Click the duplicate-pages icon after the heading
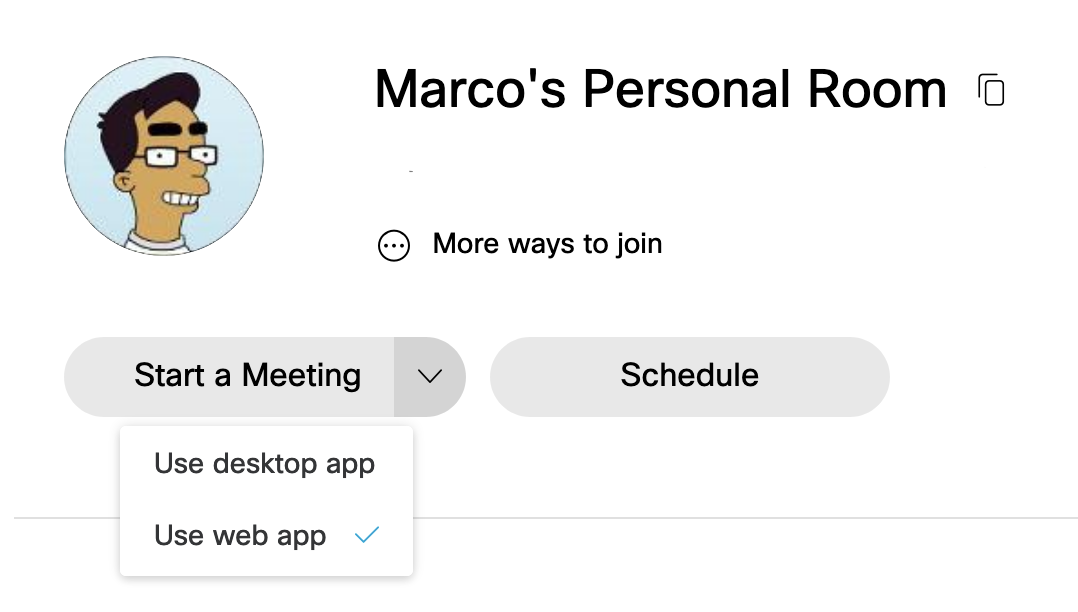Screen dimensions: 1078x612 click(x=991, y=90)
